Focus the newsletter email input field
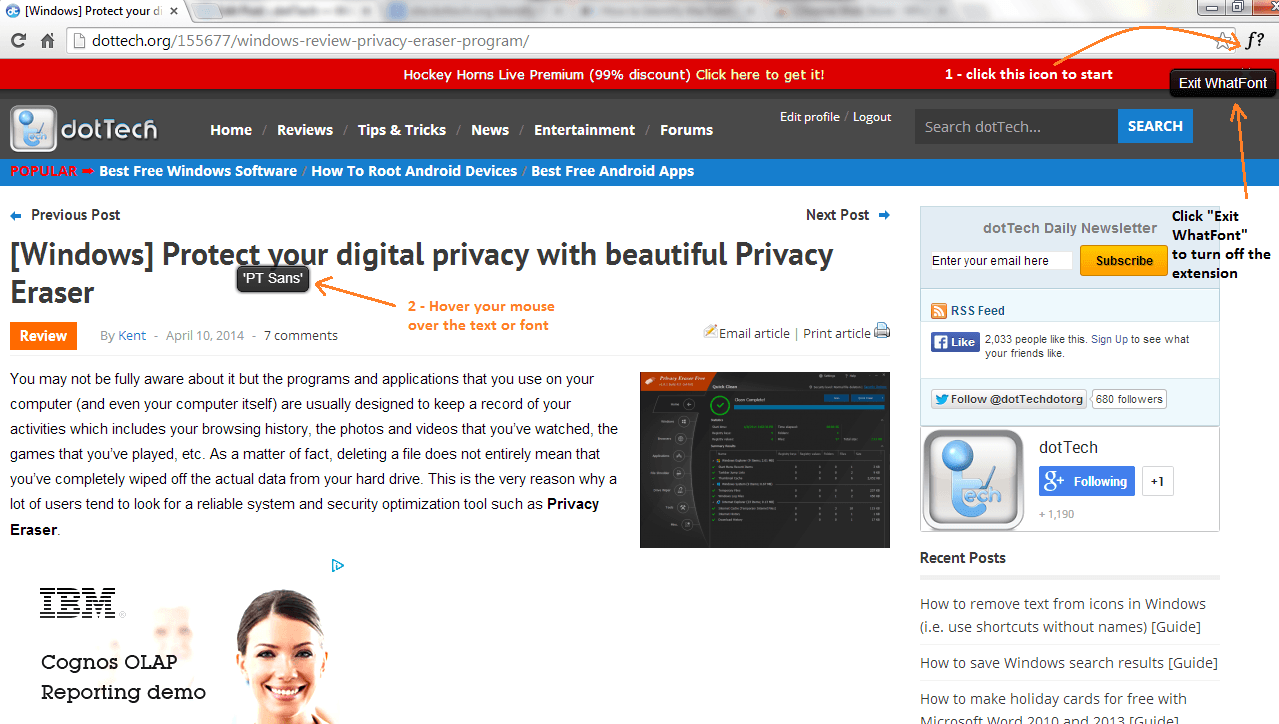The width and height of the screenshot is (1279, 724). [x=1001, y=261]
